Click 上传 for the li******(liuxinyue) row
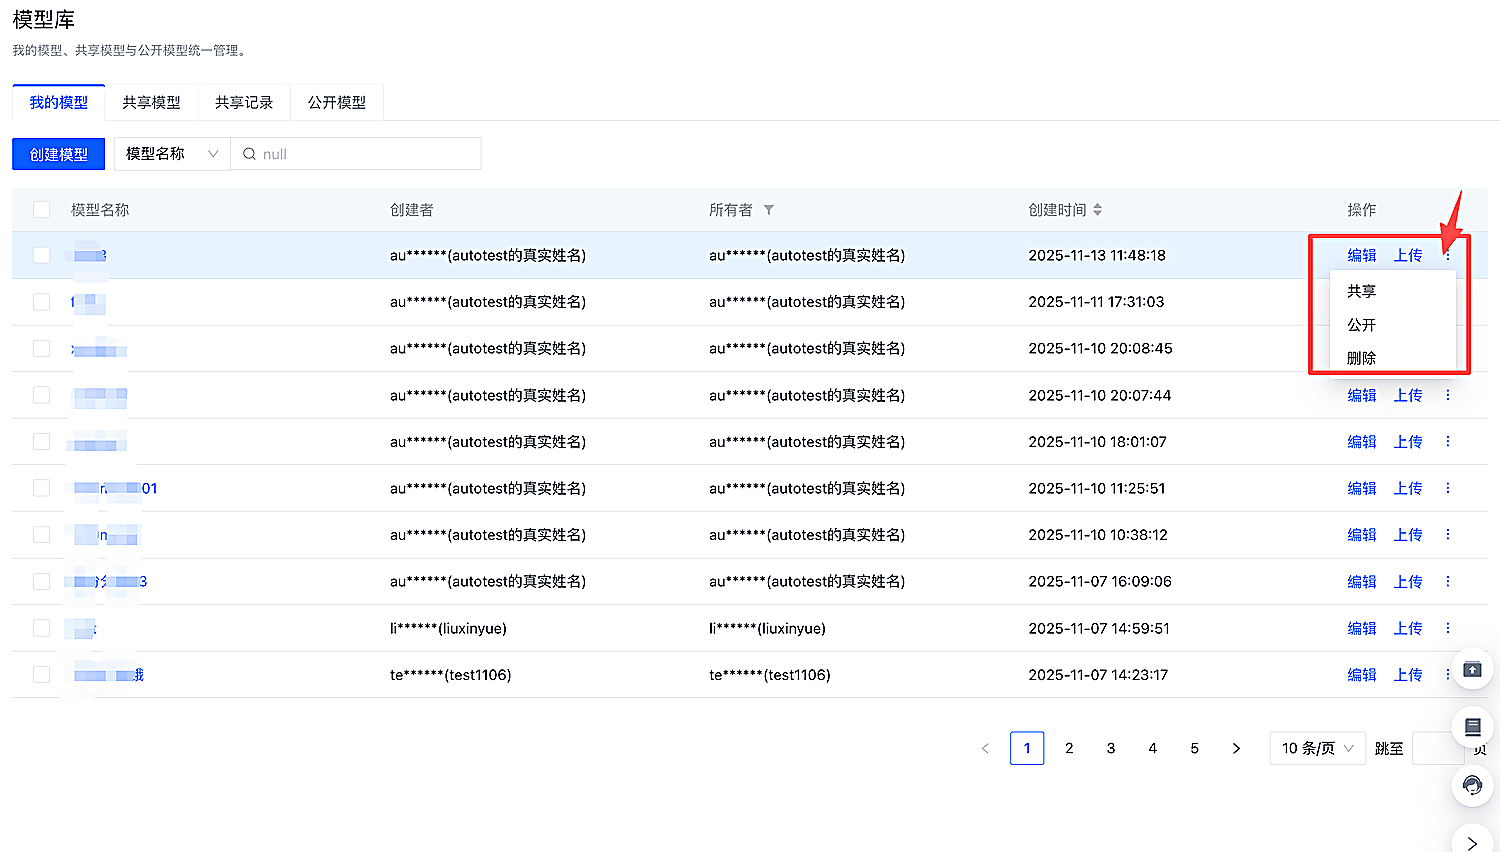 pyautogui.click(x=1408, y=628)
